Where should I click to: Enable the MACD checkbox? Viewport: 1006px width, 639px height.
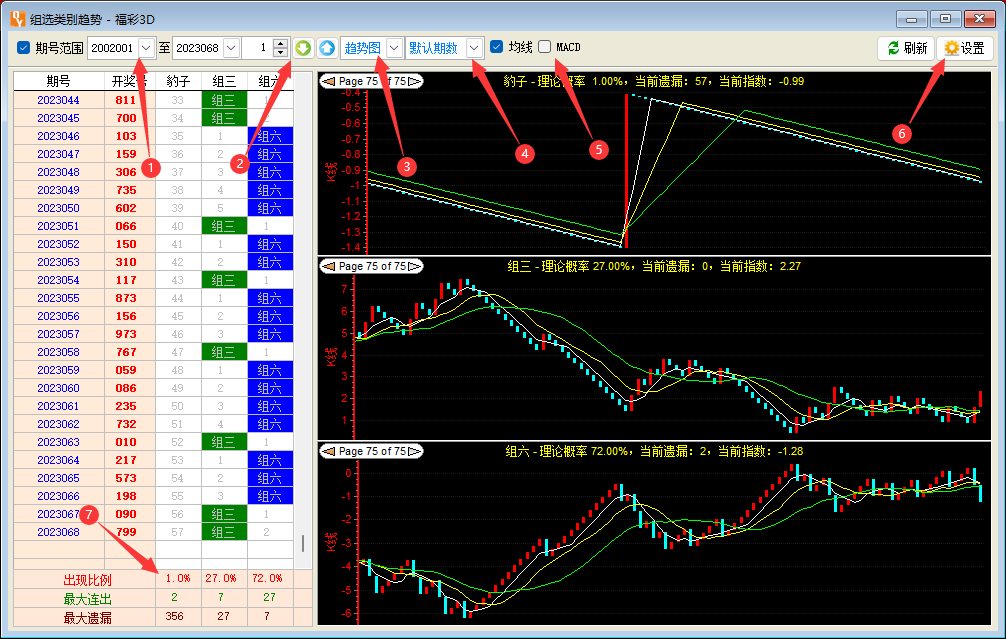point(545,47)
